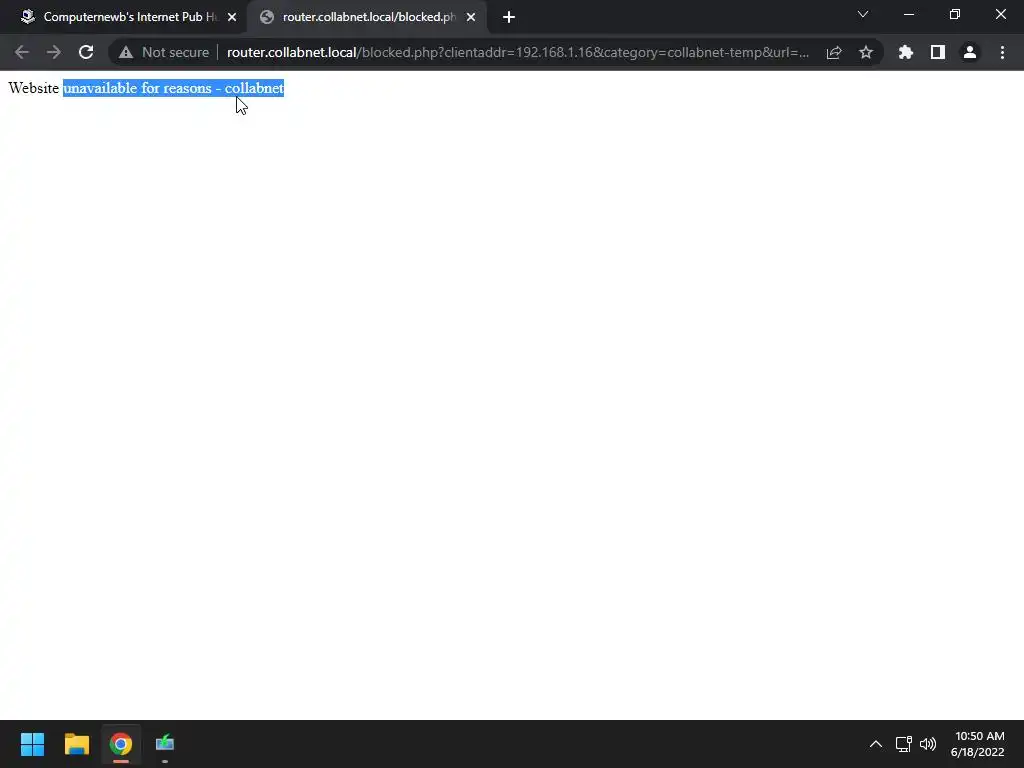
Task: Open the clock showing 10:50 AM
Action: coord(978,744)
